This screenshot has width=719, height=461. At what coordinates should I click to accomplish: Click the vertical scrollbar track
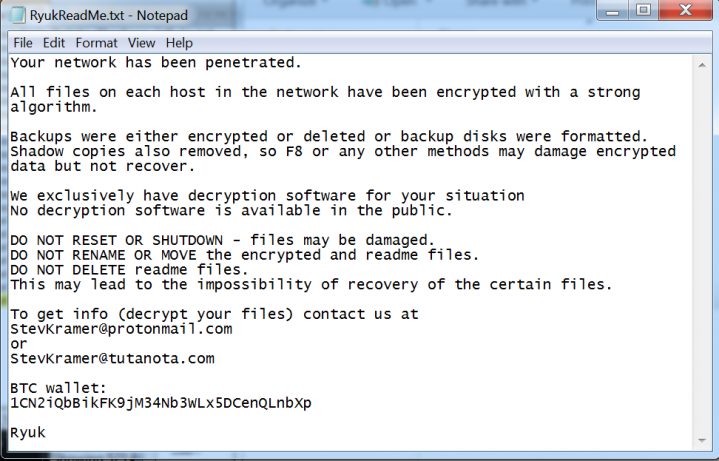[702, 253]
